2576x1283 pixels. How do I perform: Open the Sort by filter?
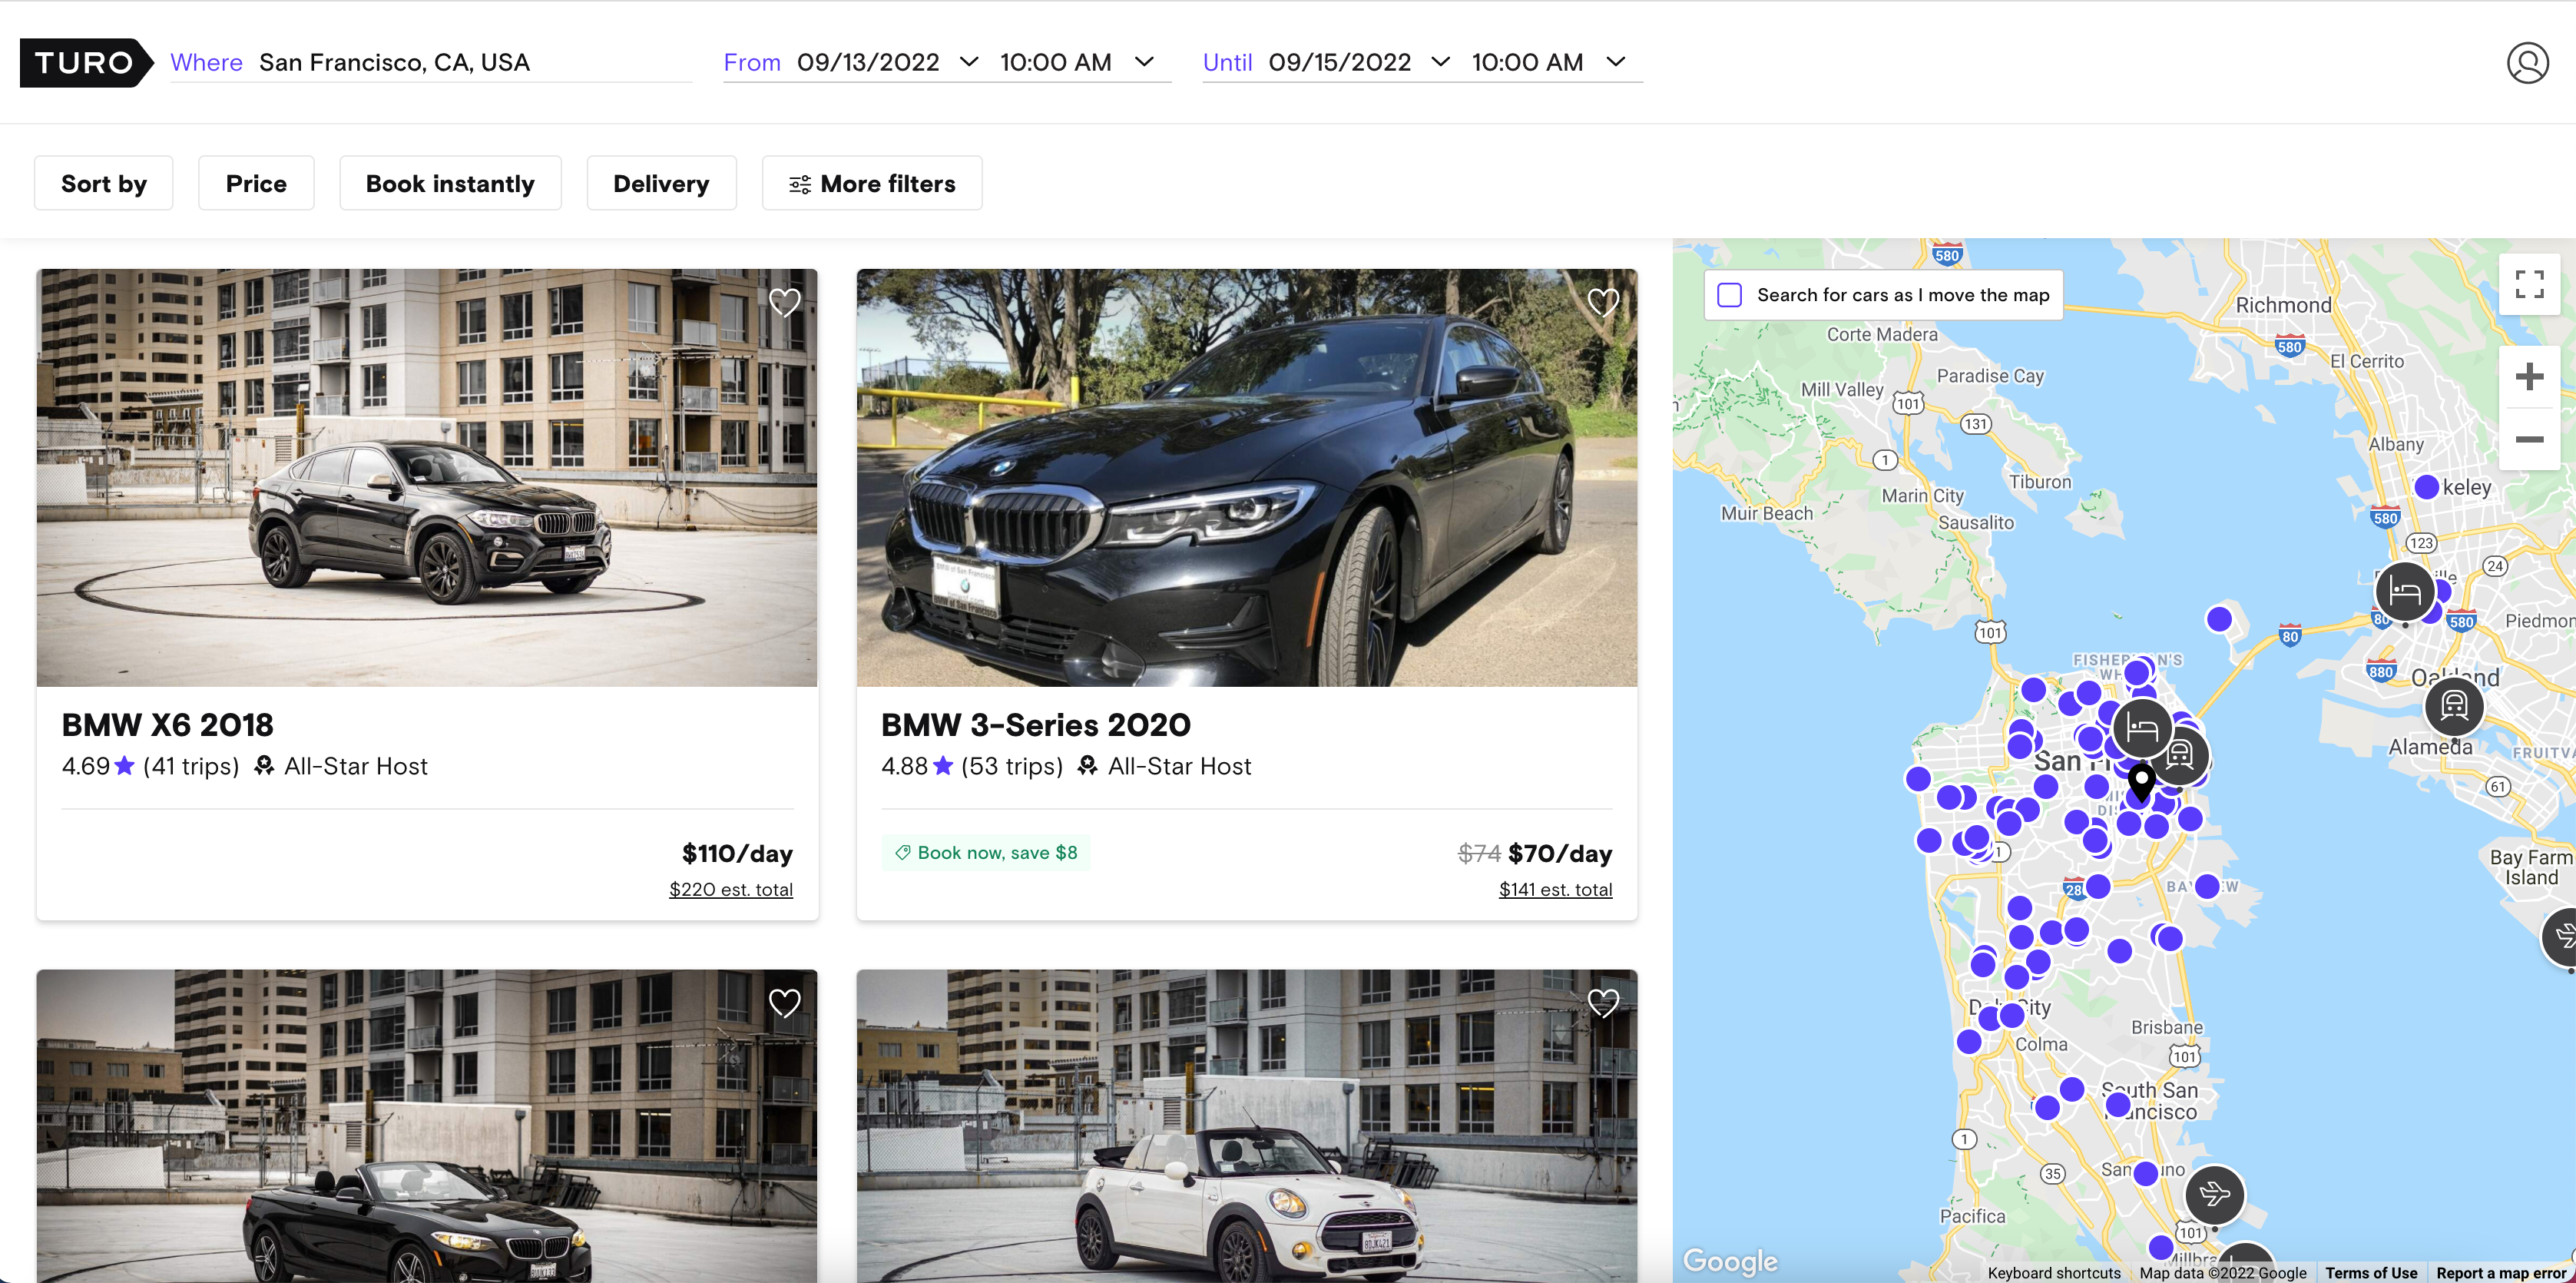[104, 184]
